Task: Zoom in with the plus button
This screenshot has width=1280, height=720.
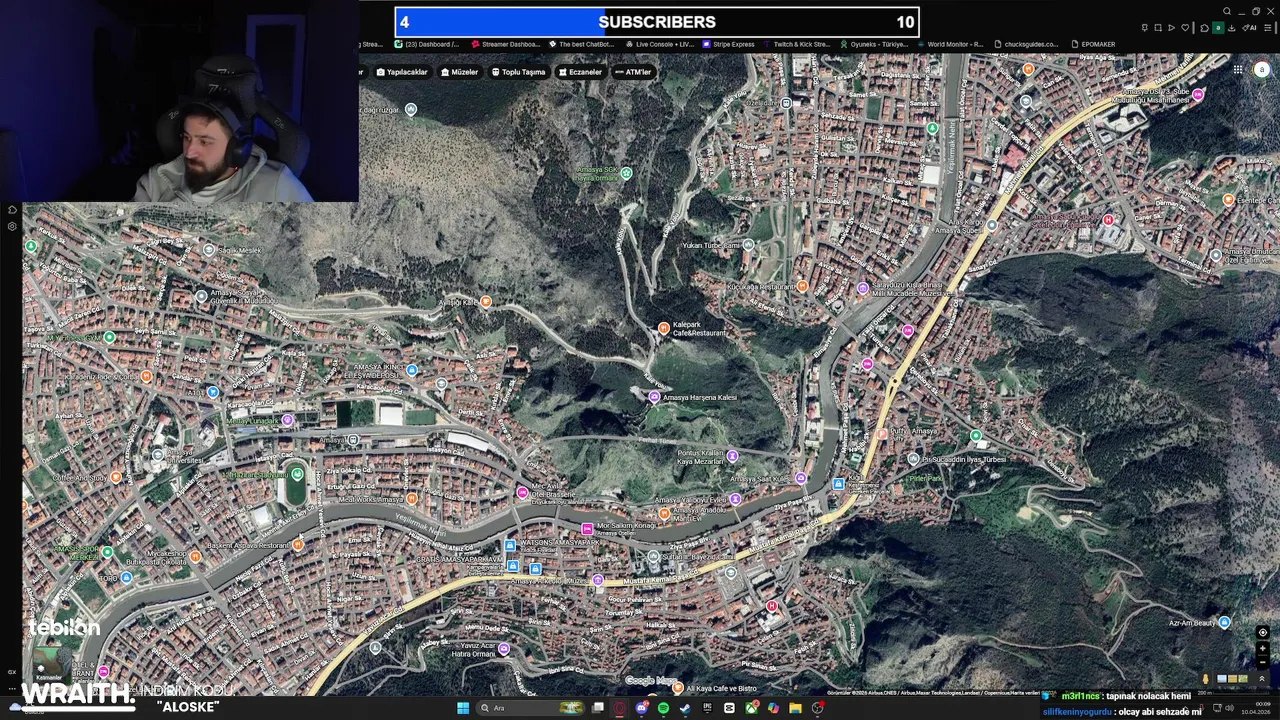Action: tap(1263, 648)
